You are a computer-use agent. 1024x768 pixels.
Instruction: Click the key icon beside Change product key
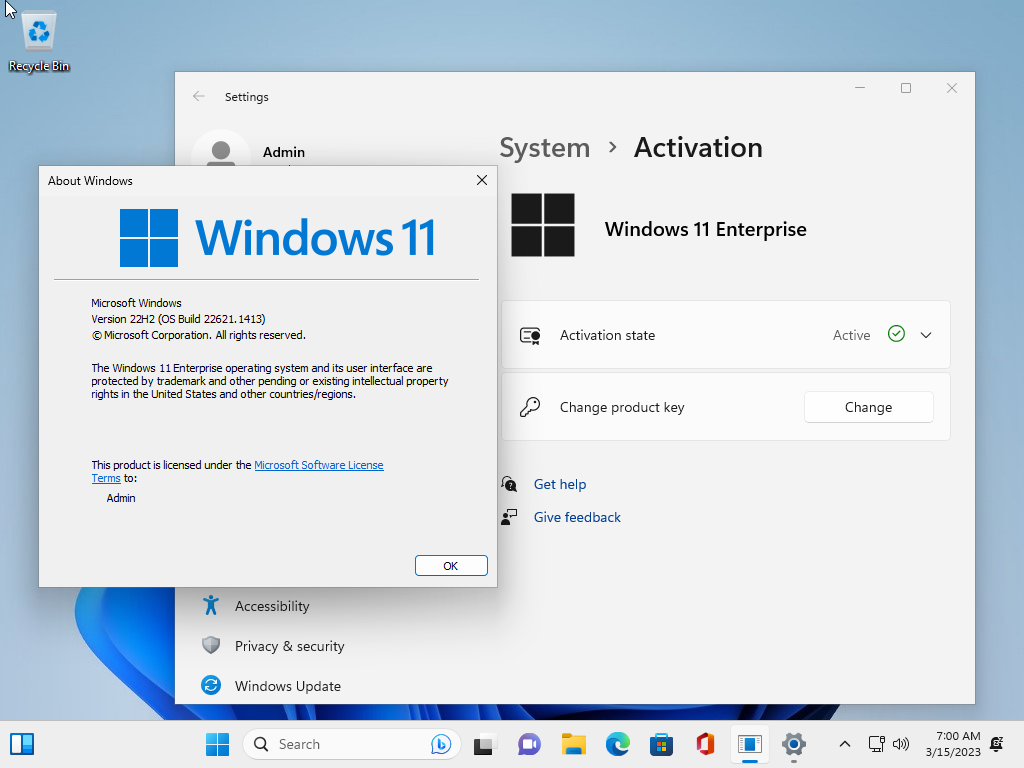(x=530, y=407)
